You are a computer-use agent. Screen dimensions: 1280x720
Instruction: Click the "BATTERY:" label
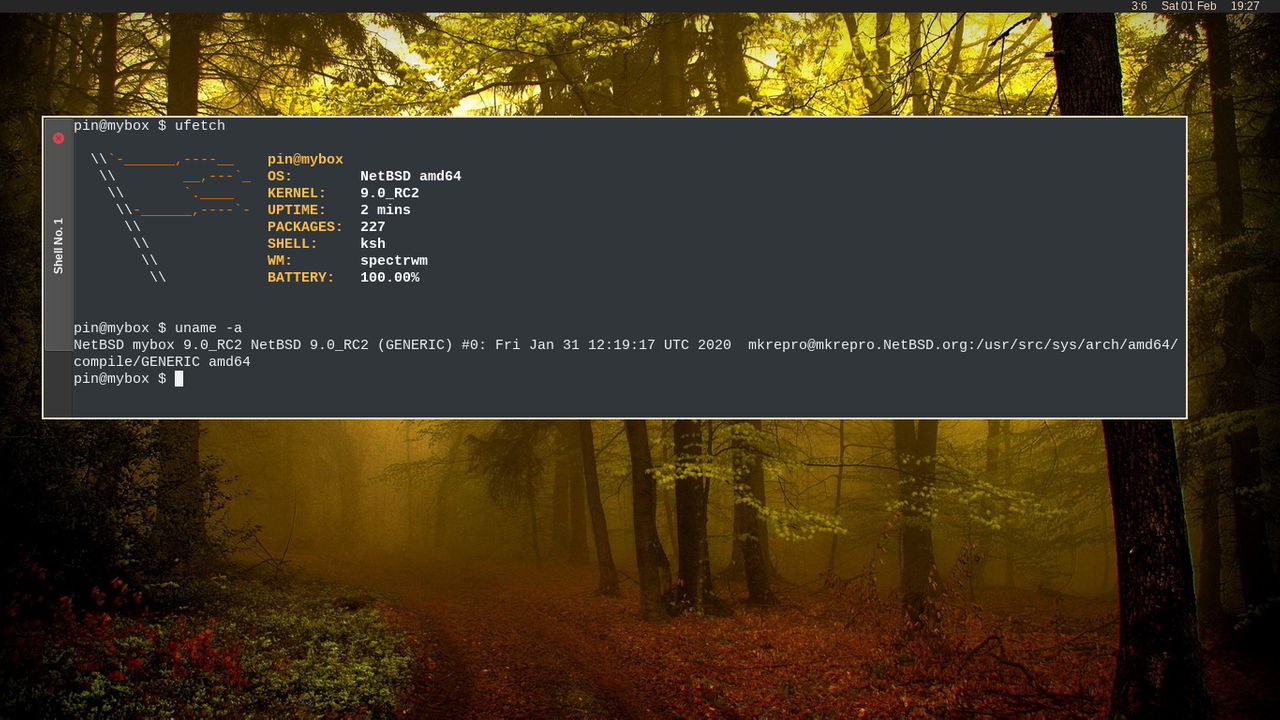(301, 278)
